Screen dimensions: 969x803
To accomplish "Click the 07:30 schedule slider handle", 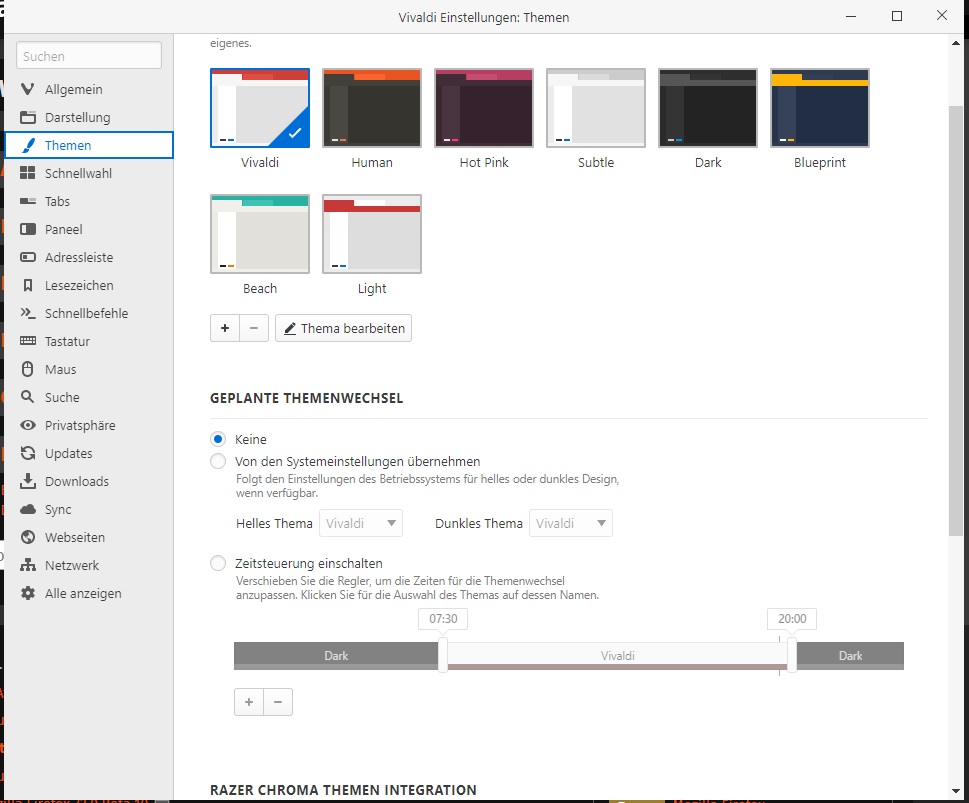I will (x=443, y=655).
